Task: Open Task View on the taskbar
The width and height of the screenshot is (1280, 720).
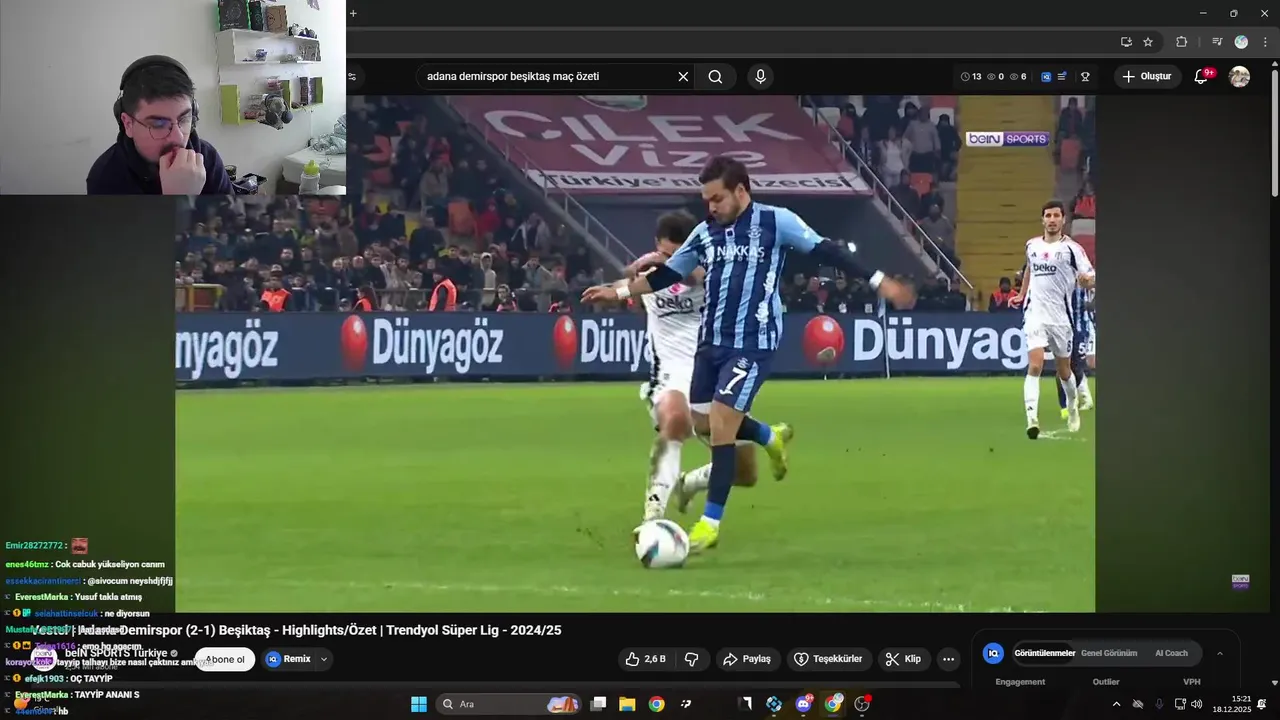Action: [x=598, y=704]
